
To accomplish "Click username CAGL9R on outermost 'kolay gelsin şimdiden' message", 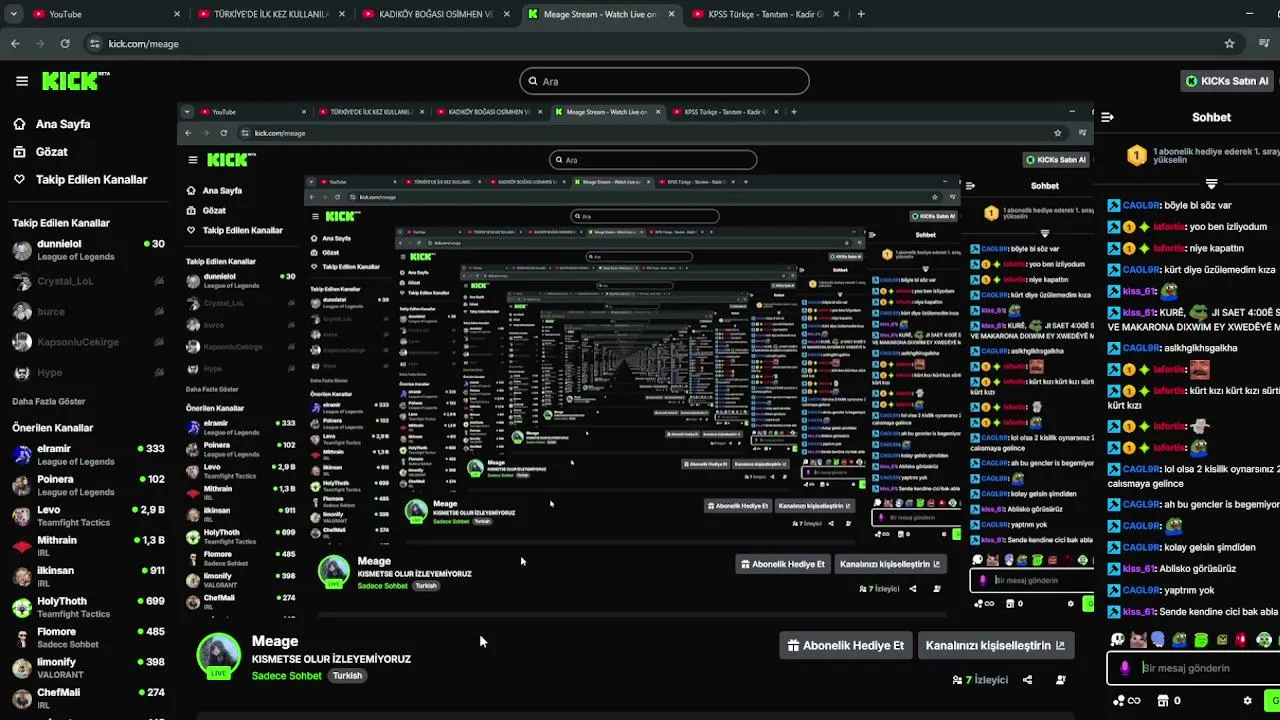I will (1141, 548).
